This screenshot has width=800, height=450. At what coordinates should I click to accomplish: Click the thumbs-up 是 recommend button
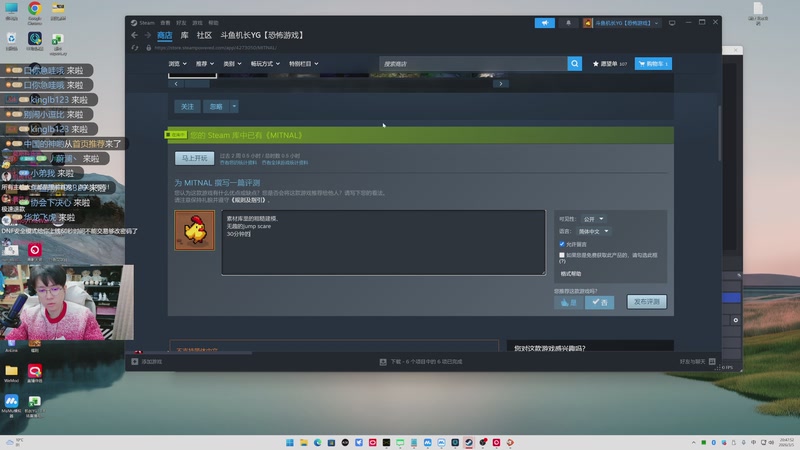click(568, 303)
